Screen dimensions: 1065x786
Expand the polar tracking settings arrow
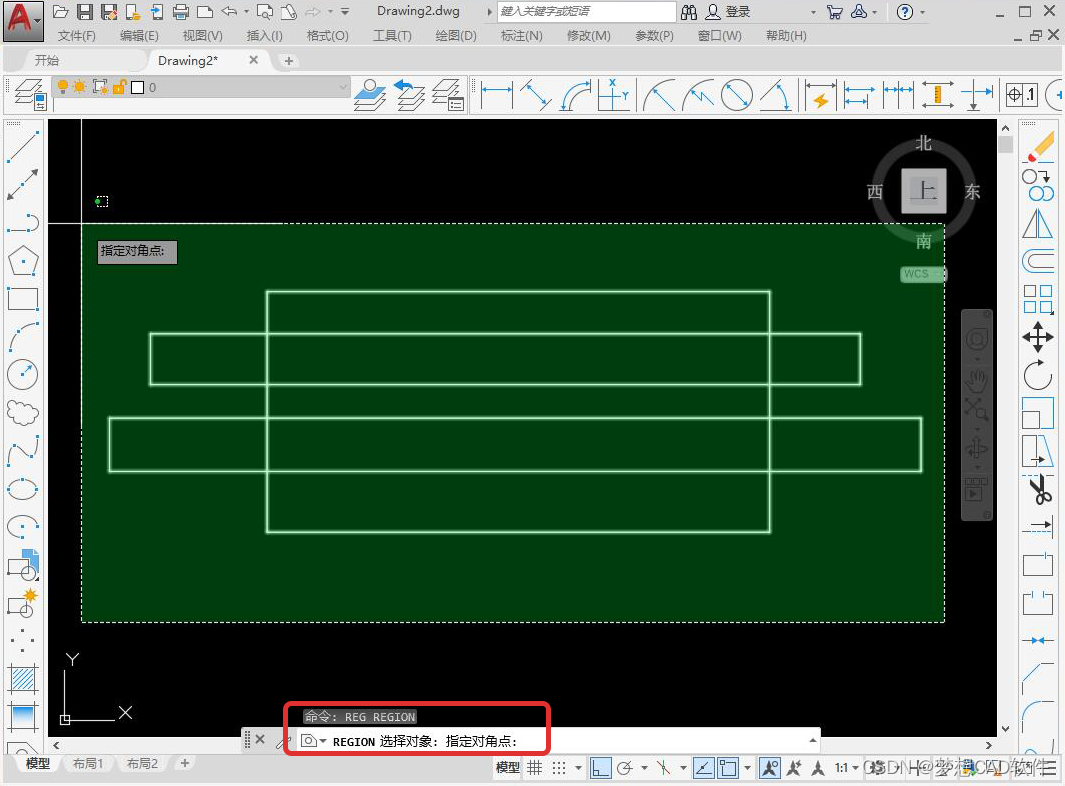(644, 768)
